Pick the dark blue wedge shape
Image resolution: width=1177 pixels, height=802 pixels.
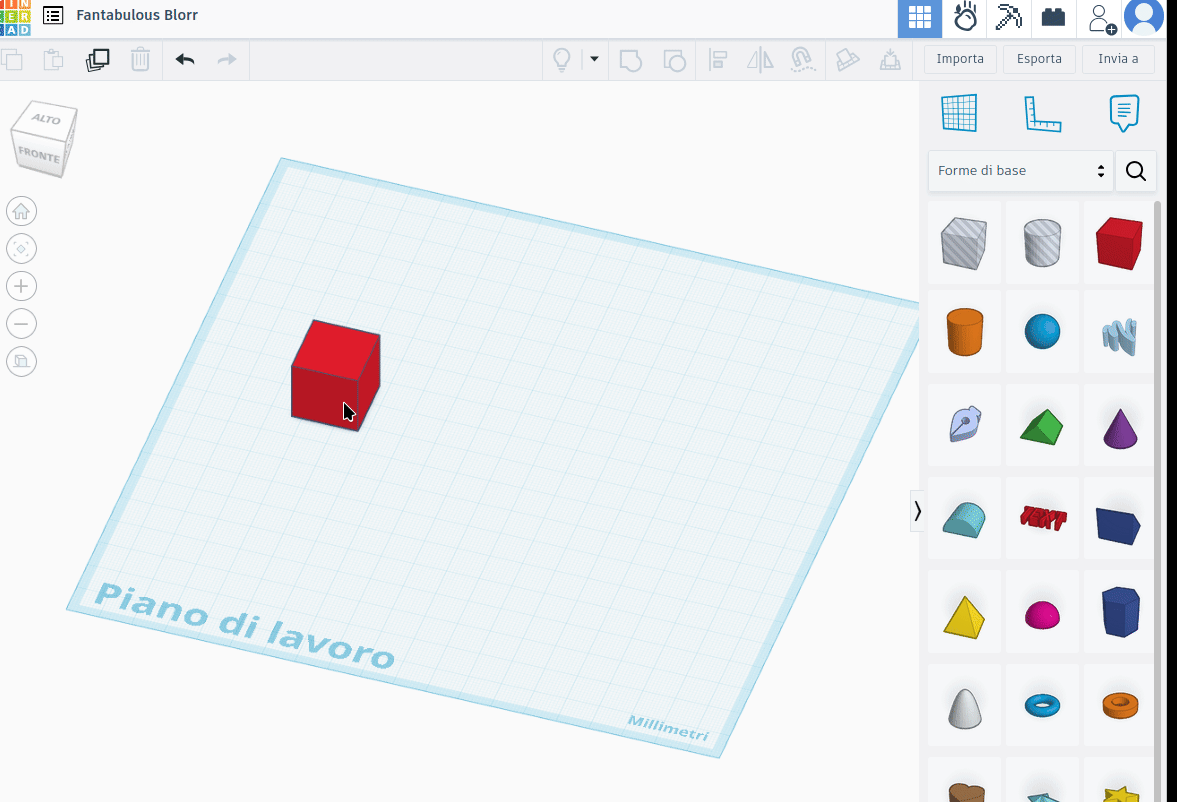pyautogui.click(x=1118, y=525)
